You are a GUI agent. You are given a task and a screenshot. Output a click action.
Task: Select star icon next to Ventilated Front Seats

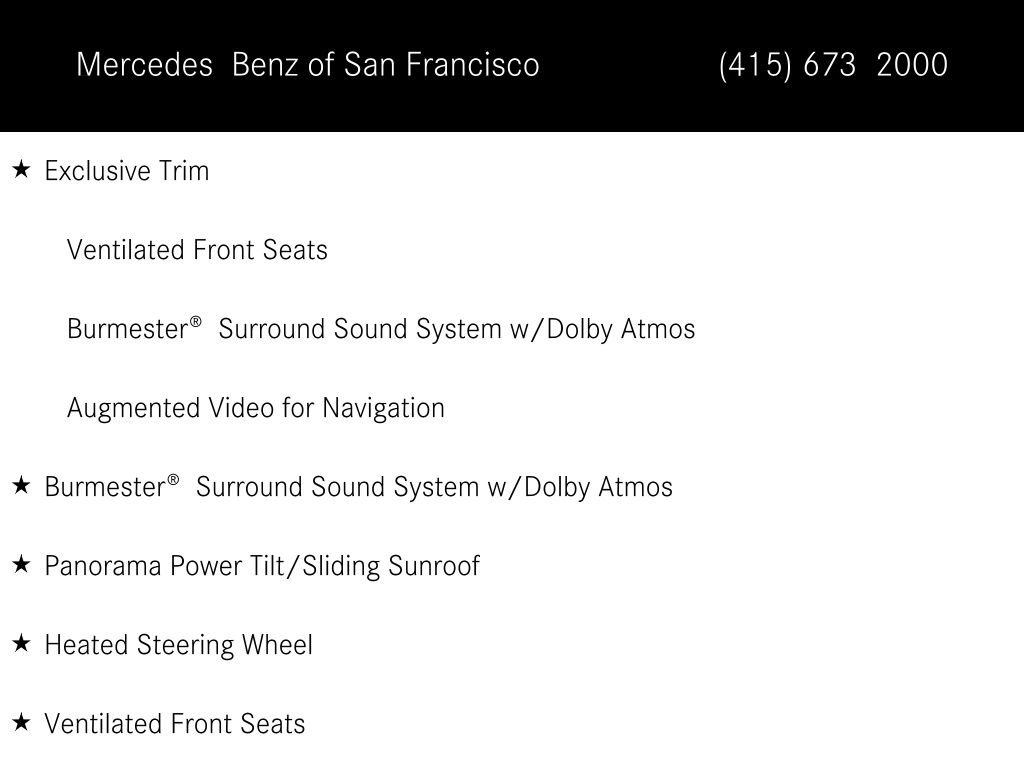click(x=22, y=723)
